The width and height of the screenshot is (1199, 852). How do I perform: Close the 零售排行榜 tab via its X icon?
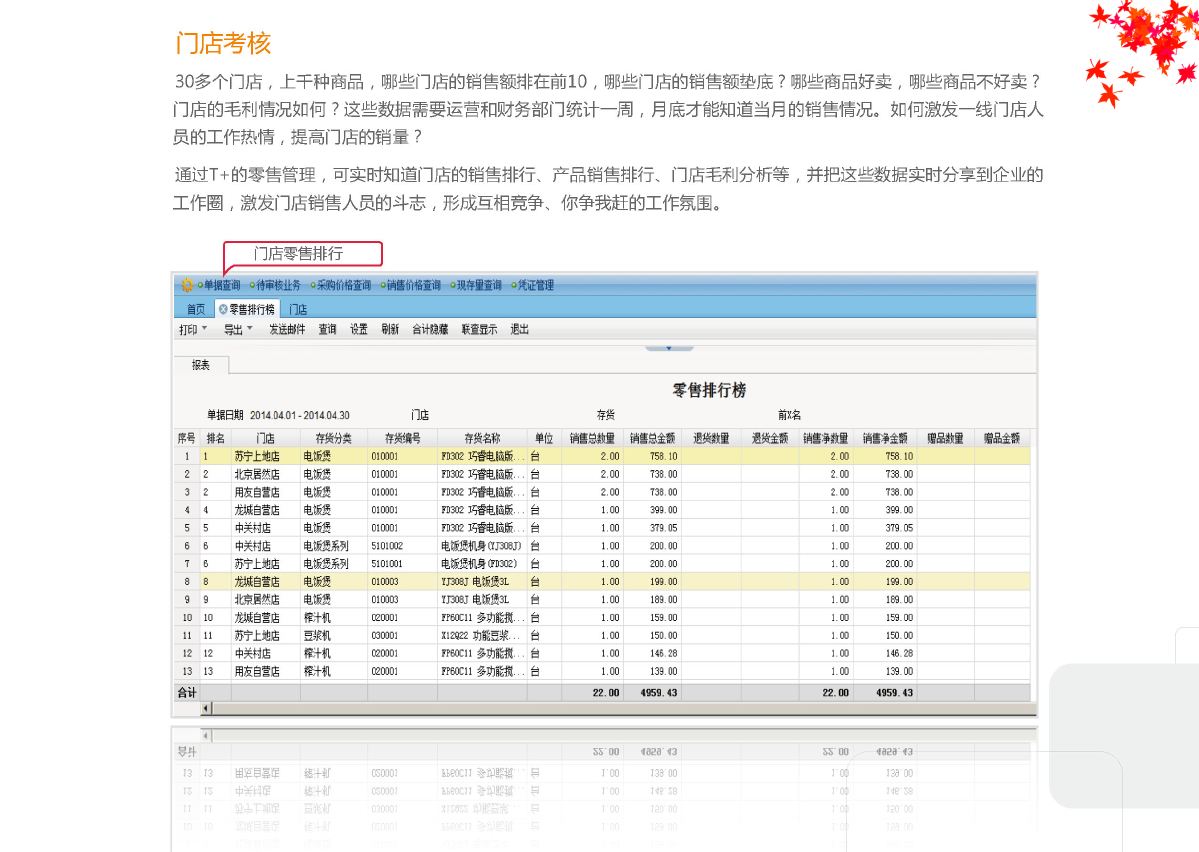[x=223, y=310]
